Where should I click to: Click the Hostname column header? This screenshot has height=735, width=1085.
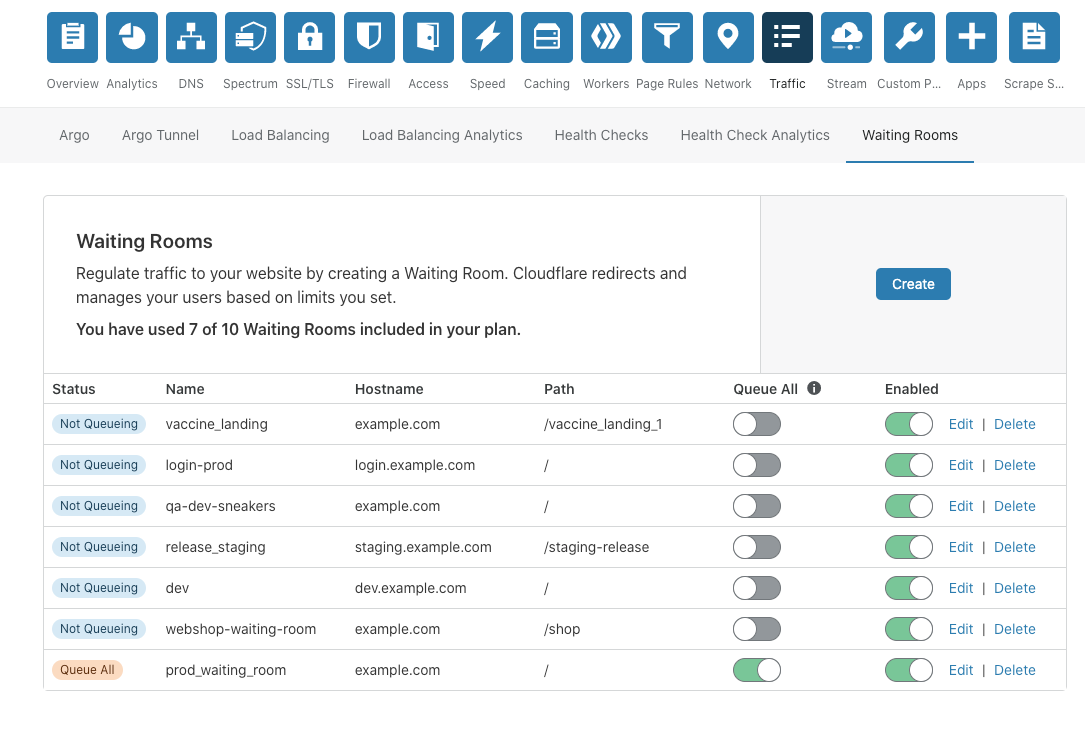point(389,389)
